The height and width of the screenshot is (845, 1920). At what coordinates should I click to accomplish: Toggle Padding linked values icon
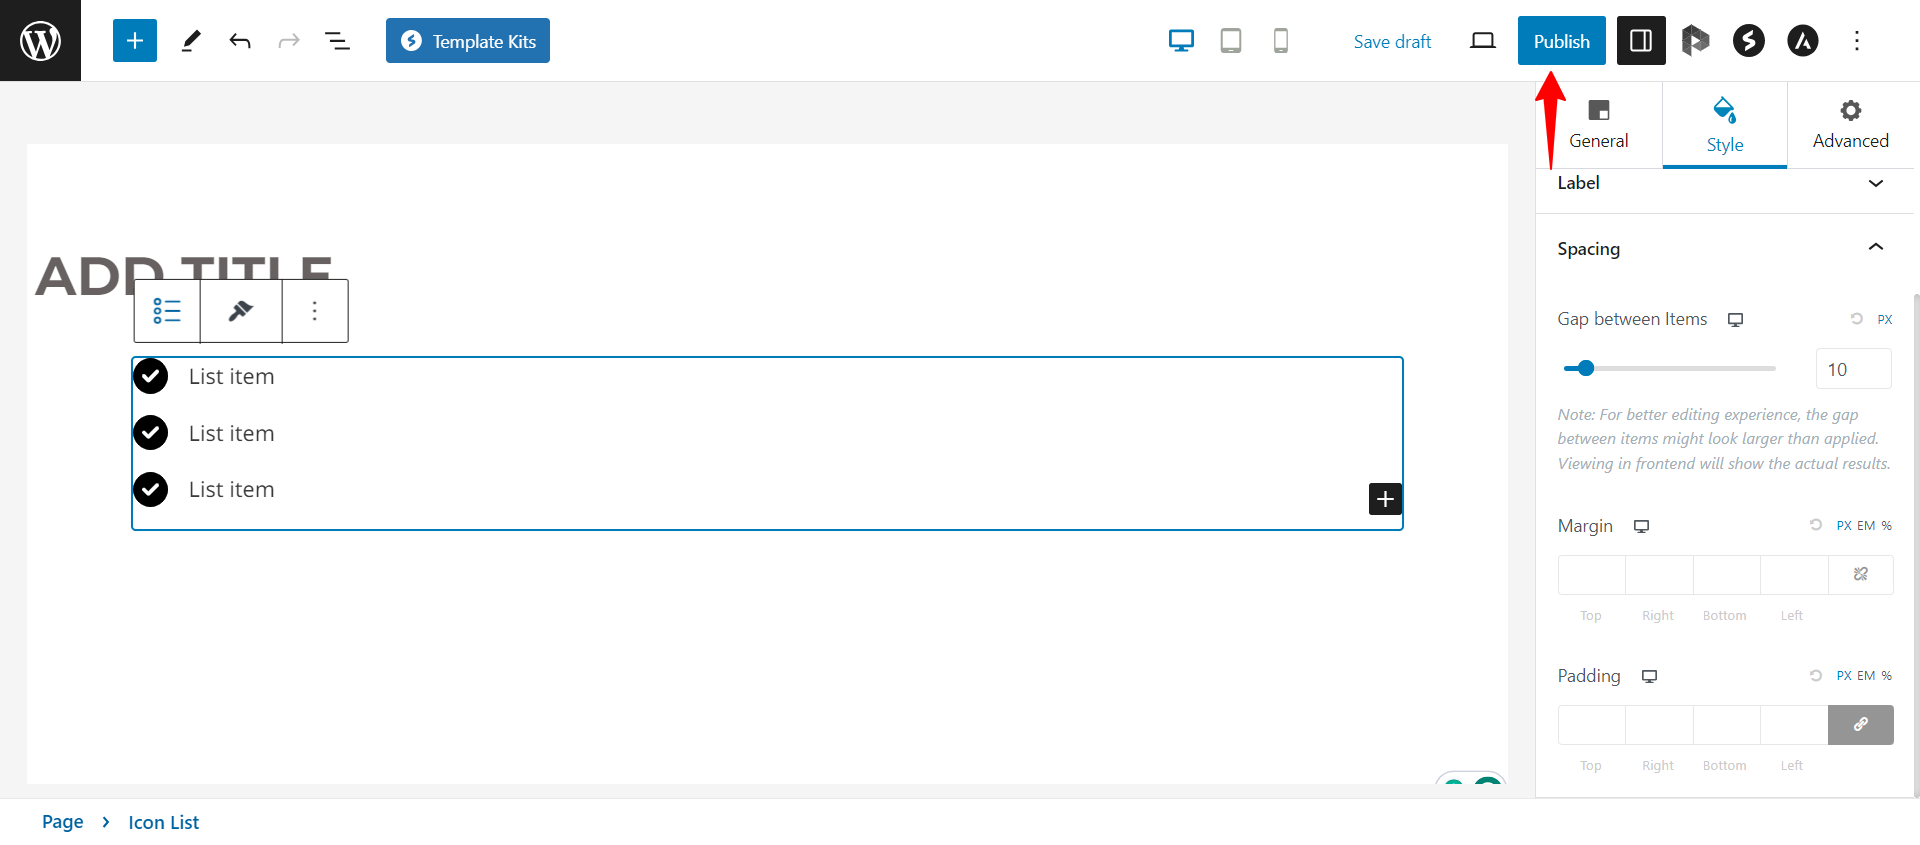[1861, 725]
